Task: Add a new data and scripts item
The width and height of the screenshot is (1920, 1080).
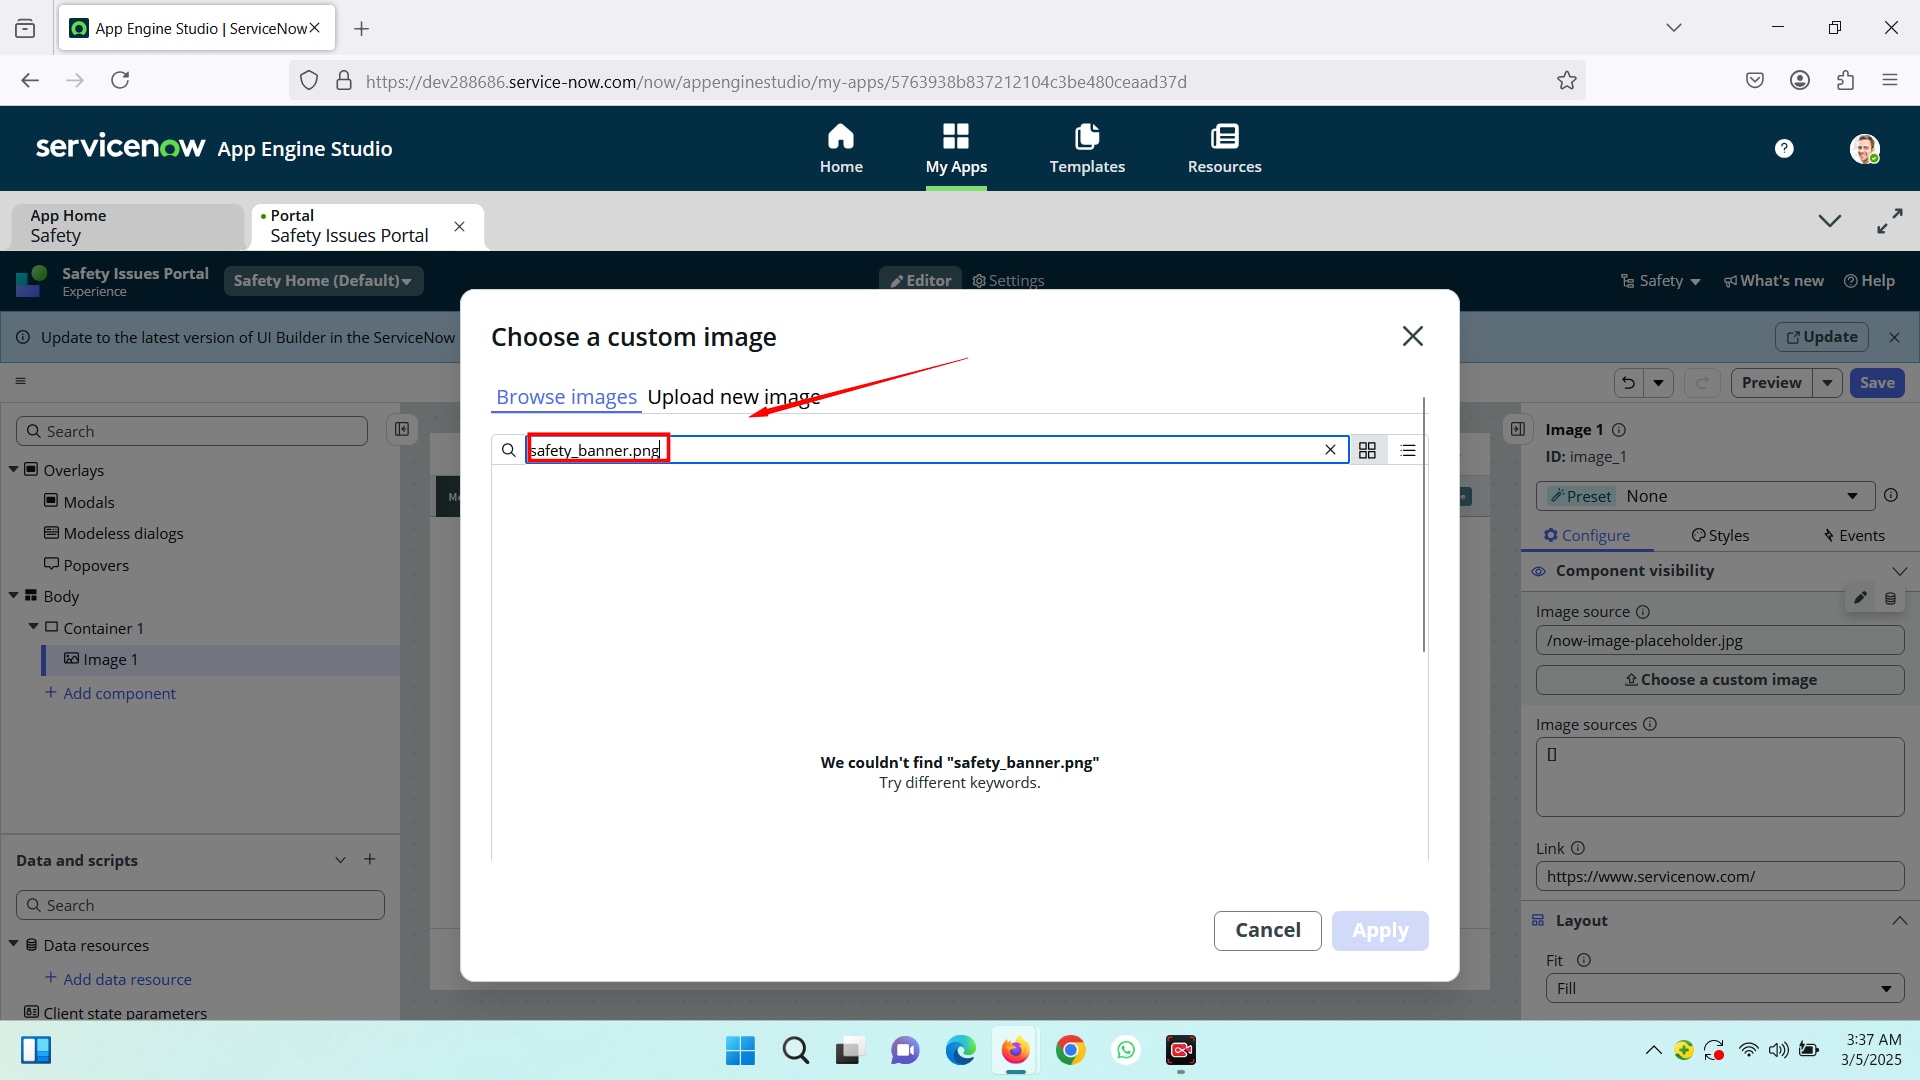Action: (370, 859)
